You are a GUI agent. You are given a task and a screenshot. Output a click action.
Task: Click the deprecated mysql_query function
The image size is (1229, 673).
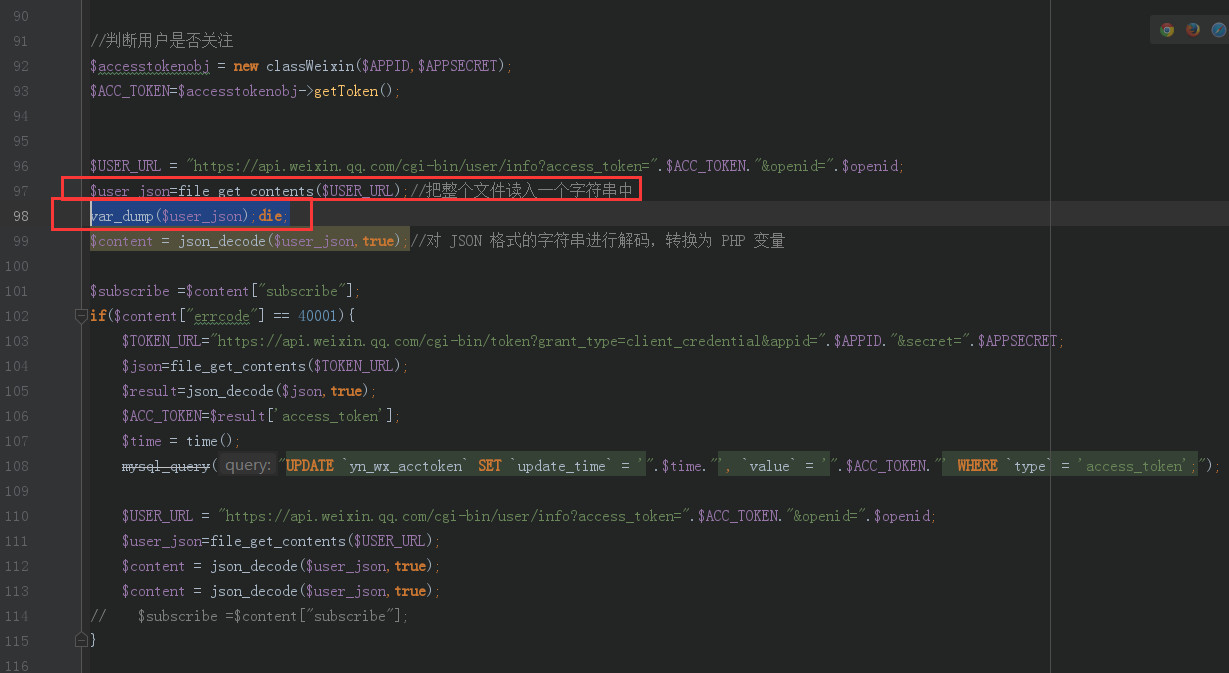[166, 466]
